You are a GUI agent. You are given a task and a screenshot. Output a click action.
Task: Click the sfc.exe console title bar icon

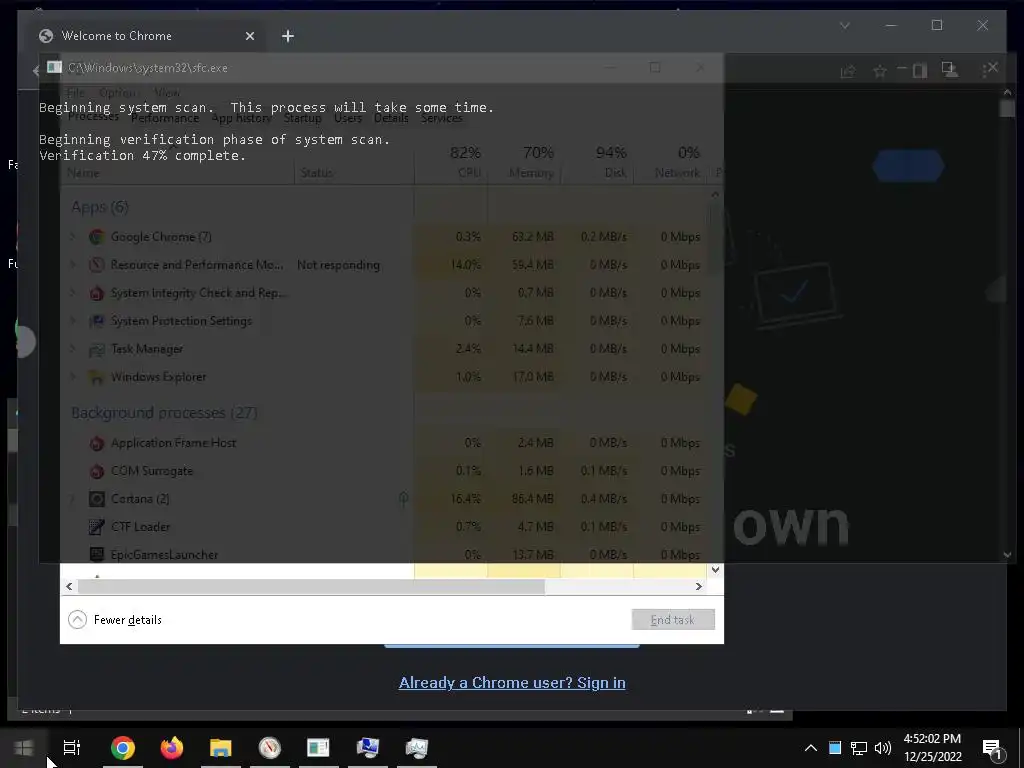click(54, 67)
